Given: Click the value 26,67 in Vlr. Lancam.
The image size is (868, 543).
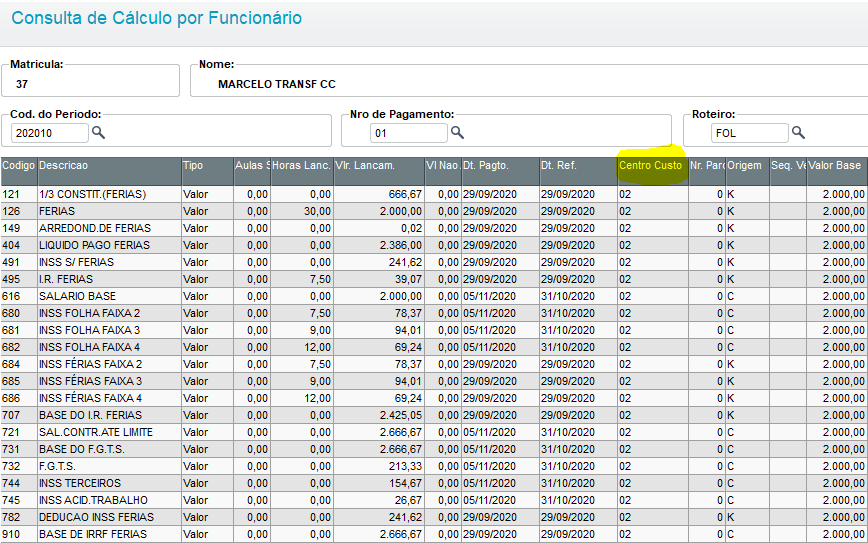Looking at the screenshot, I should pos(408,500).
